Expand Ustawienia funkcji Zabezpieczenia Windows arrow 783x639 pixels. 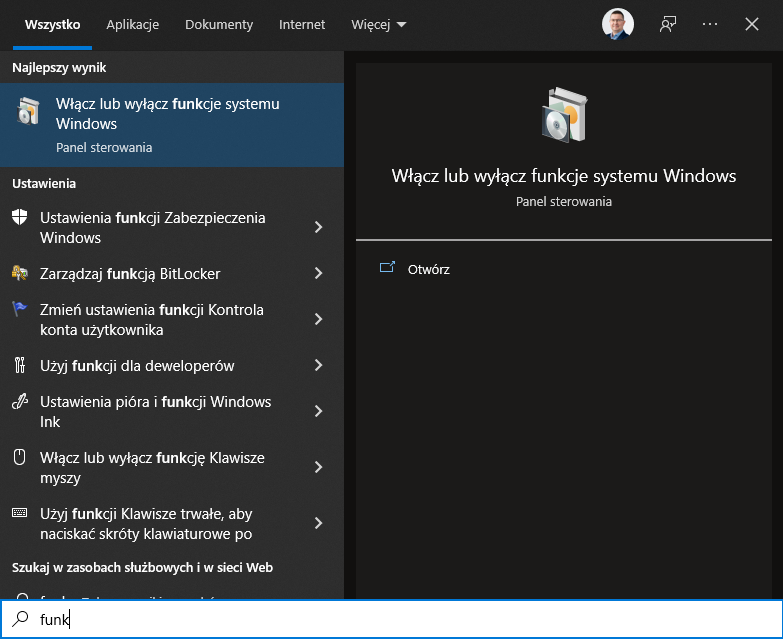click(x=318, y=227)
